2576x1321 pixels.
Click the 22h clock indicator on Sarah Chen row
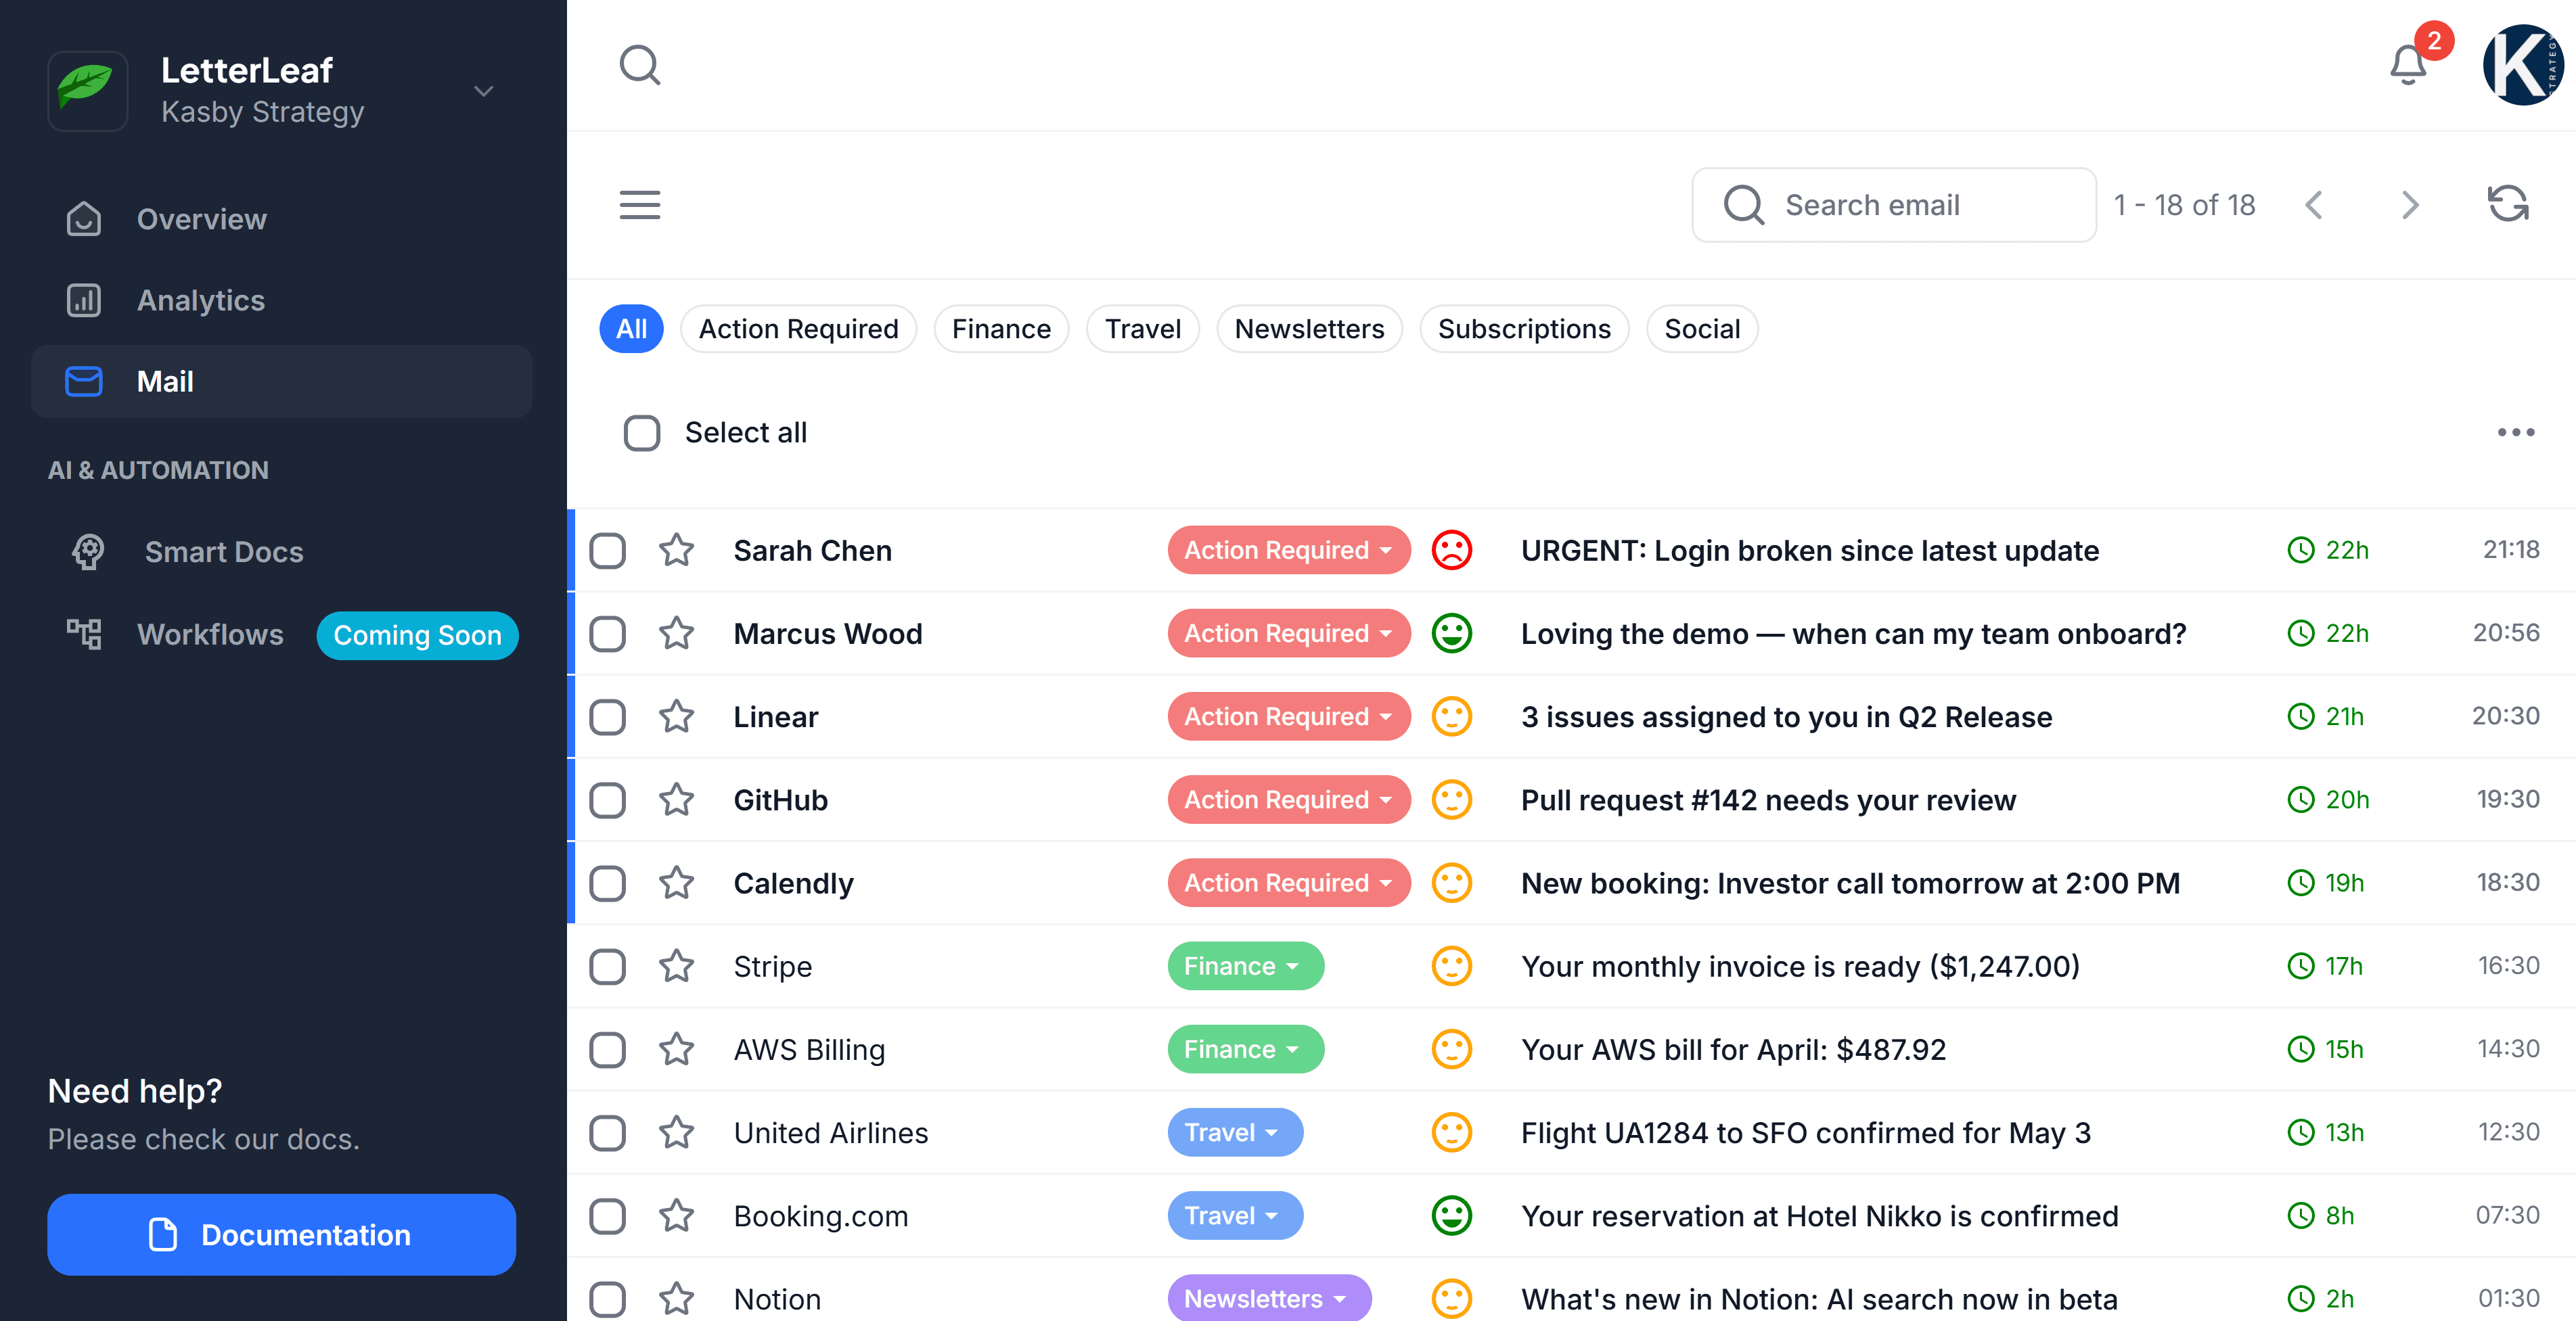(2328, 550)
